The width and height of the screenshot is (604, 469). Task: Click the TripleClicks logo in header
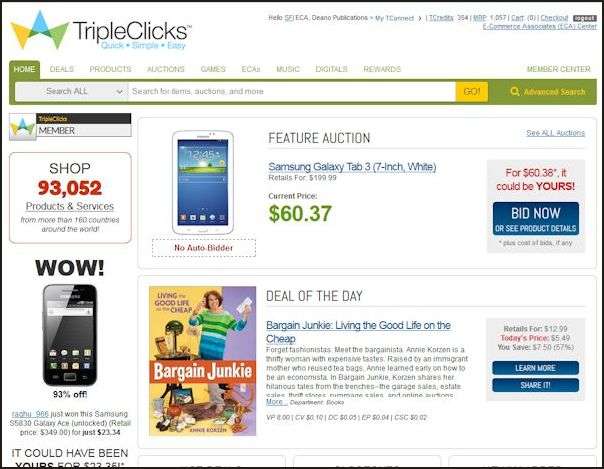[101, 31]
